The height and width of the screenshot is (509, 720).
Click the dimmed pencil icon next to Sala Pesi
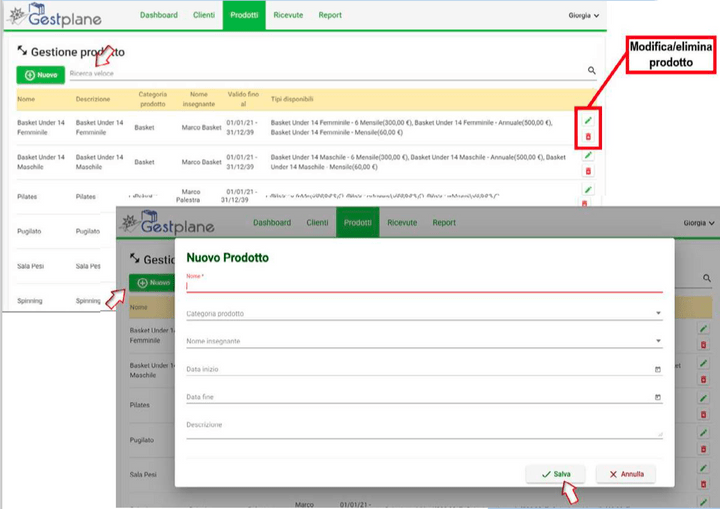703,468
